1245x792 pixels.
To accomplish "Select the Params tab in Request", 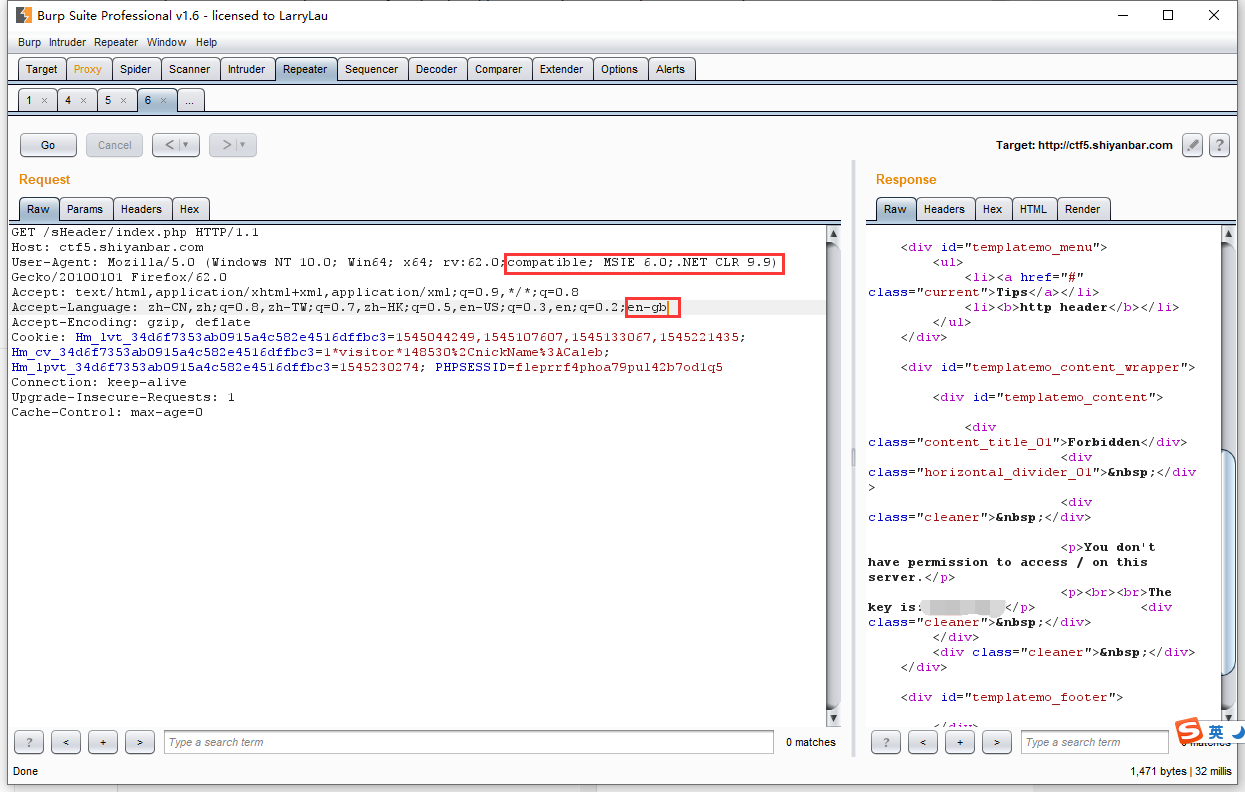I will click(85, 209).
